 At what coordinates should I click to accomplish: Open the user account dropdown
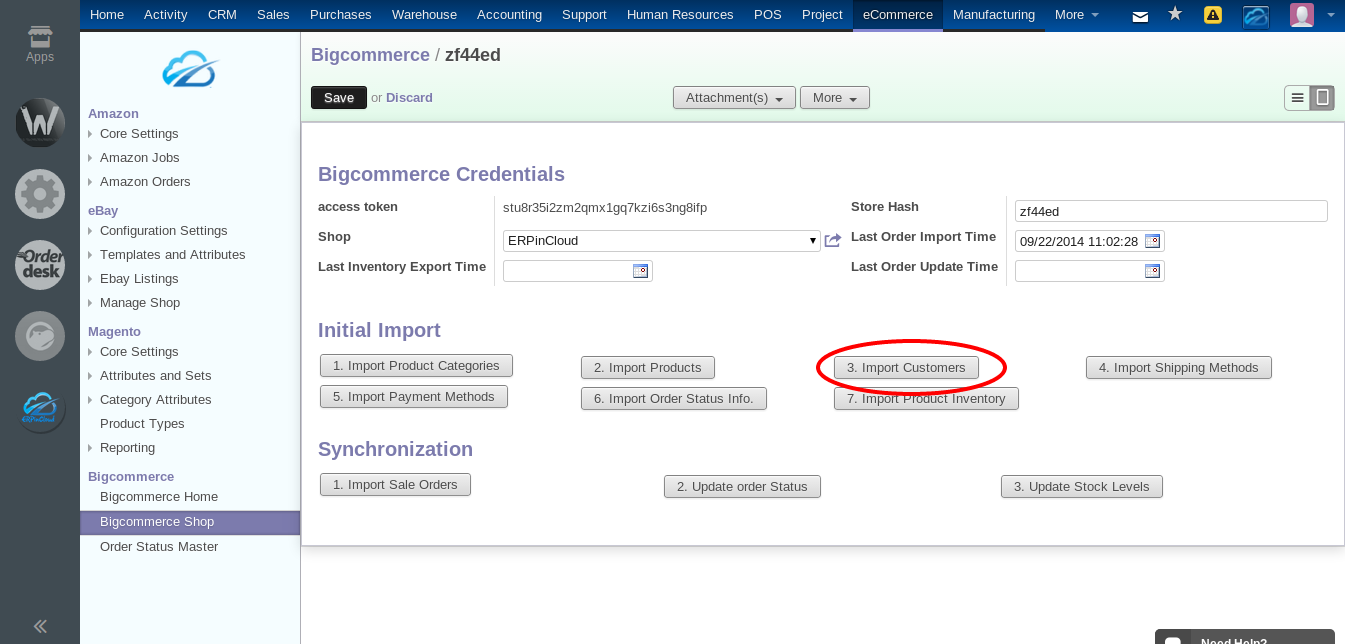click(1301, 15)
